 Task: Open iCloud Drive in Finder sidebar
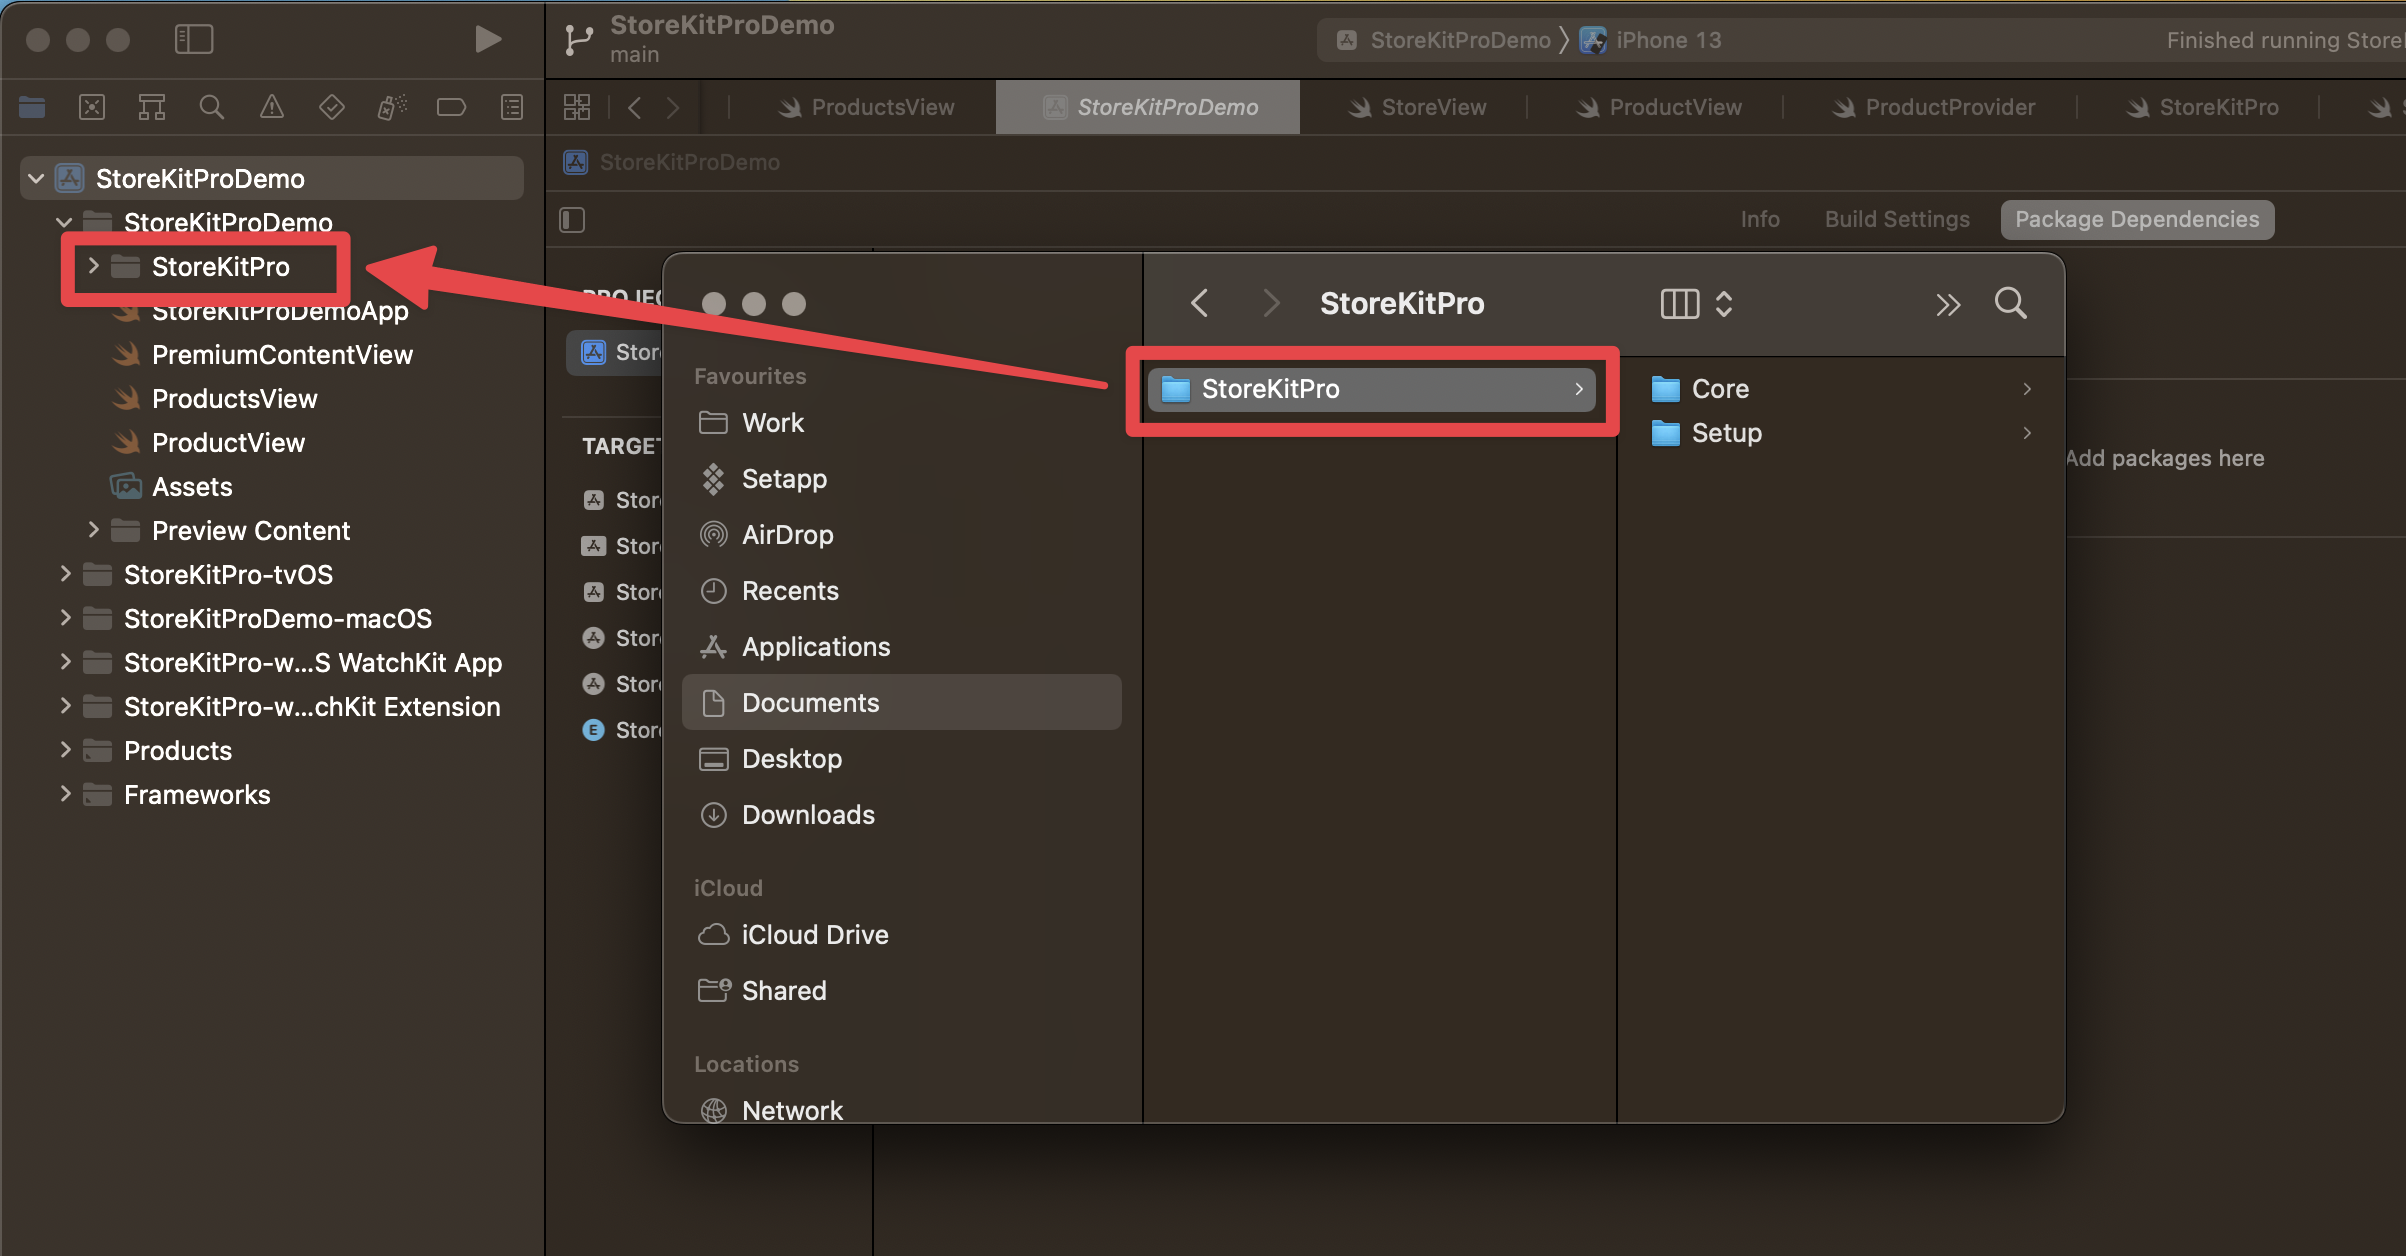point(901,935)
